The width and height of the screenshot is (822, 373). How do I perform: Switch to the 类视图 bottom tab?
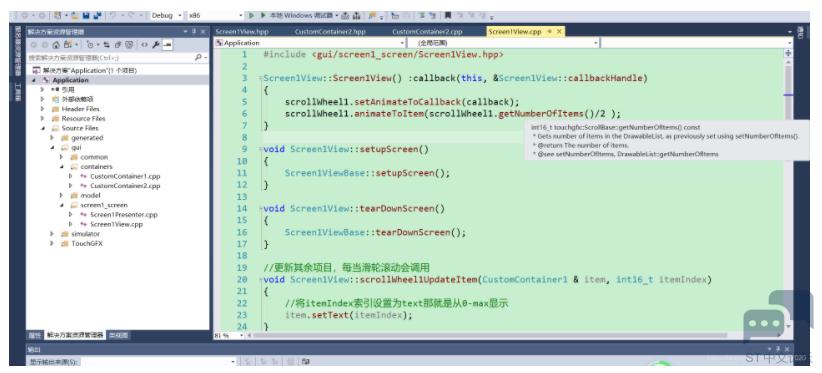(118, 335)
